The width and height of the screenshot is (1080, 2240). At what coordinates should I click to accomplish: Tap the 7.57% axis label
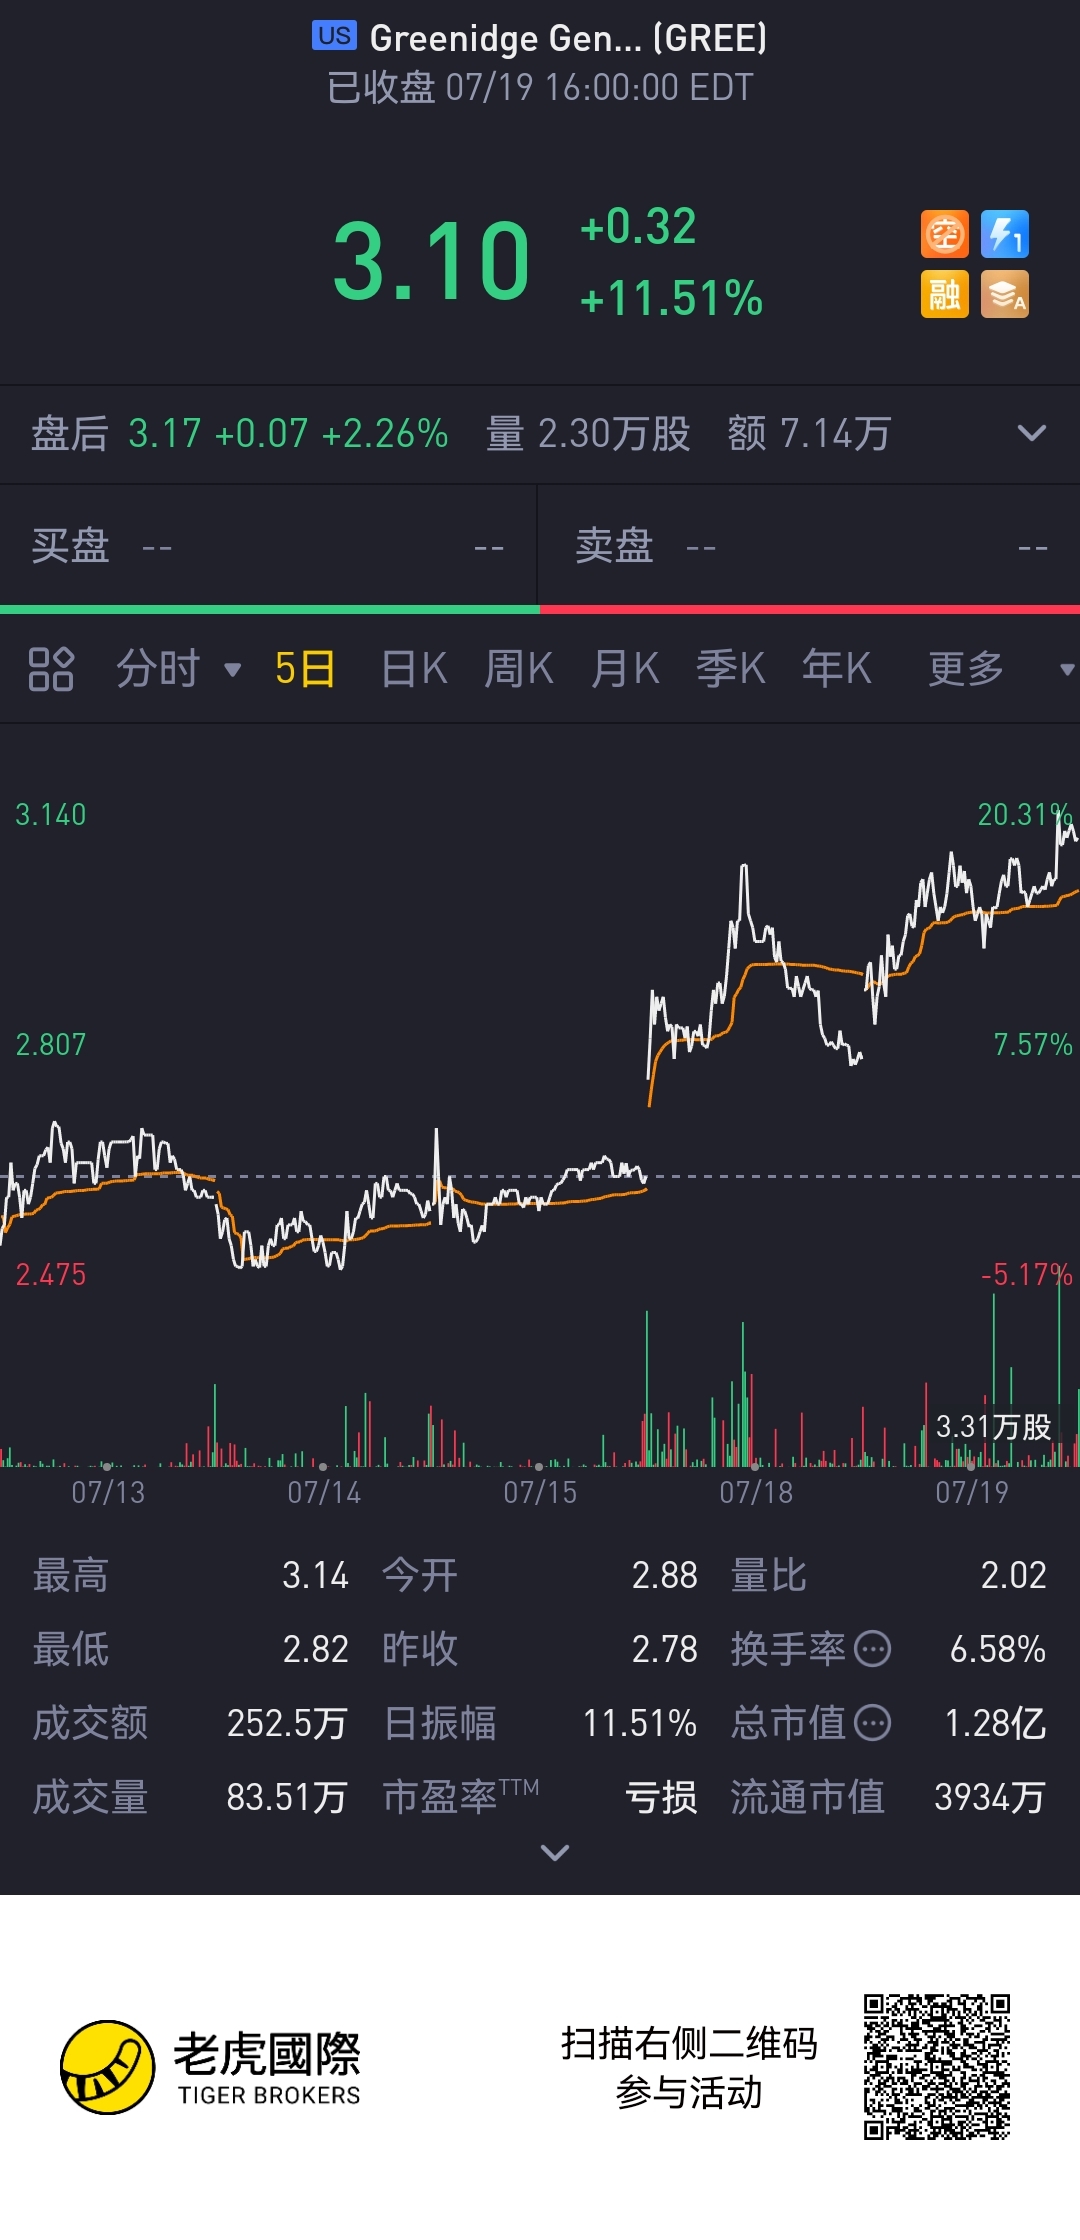1033,1044
